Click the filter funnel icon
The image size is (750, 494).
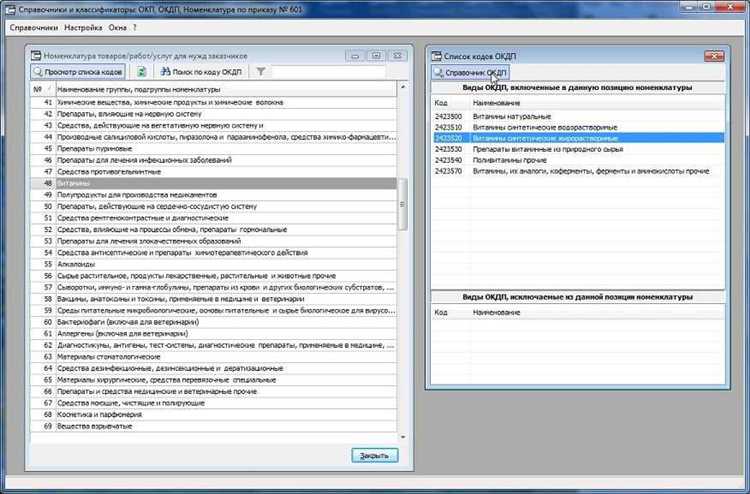pos(260,72)
